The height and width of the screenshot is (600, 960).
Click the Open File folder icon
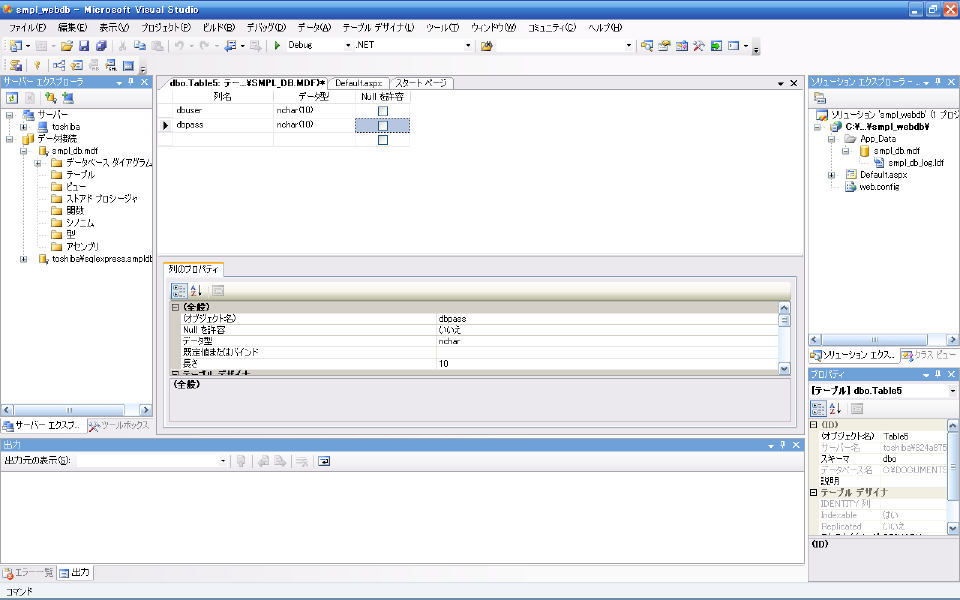point(67,45)
